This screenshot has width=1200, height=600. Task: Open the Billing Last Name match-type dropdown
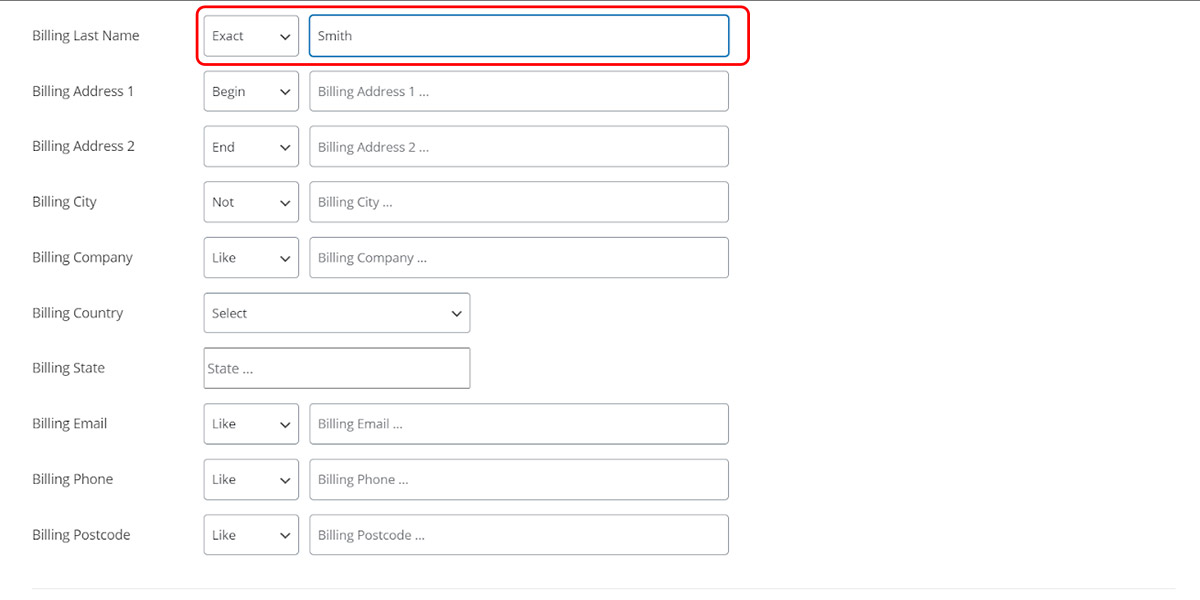[251, 36]
